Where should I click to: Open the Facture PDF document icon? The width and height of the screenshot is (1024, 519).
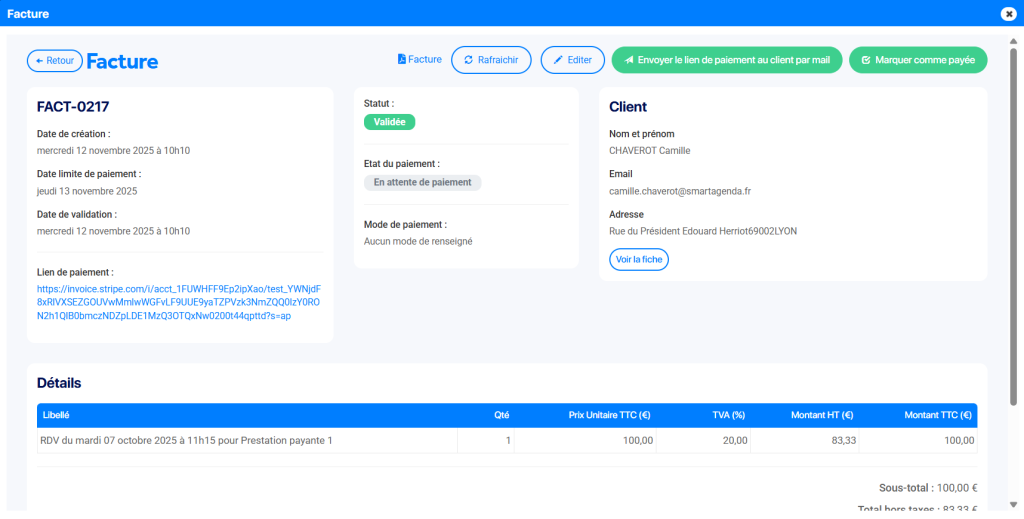pos(420,60)
